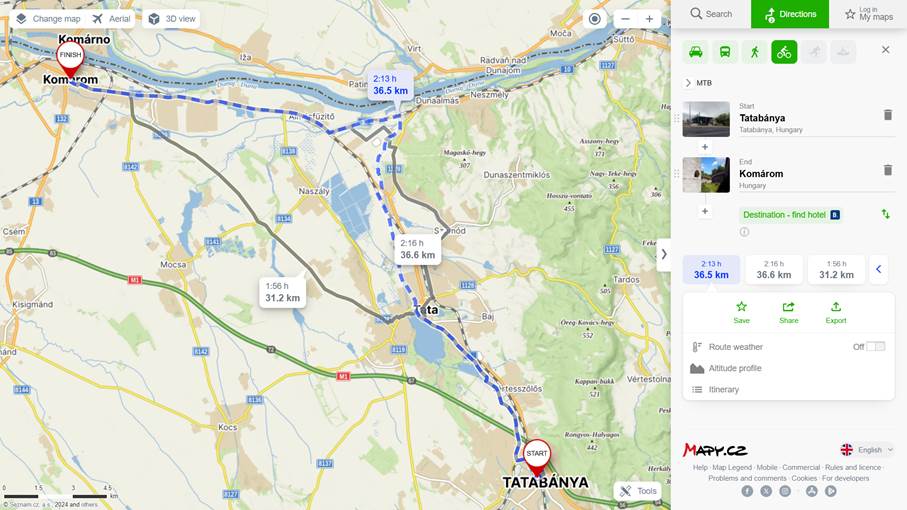Switch to Aerial map view

pyautogui.click(x=112, y=19)
